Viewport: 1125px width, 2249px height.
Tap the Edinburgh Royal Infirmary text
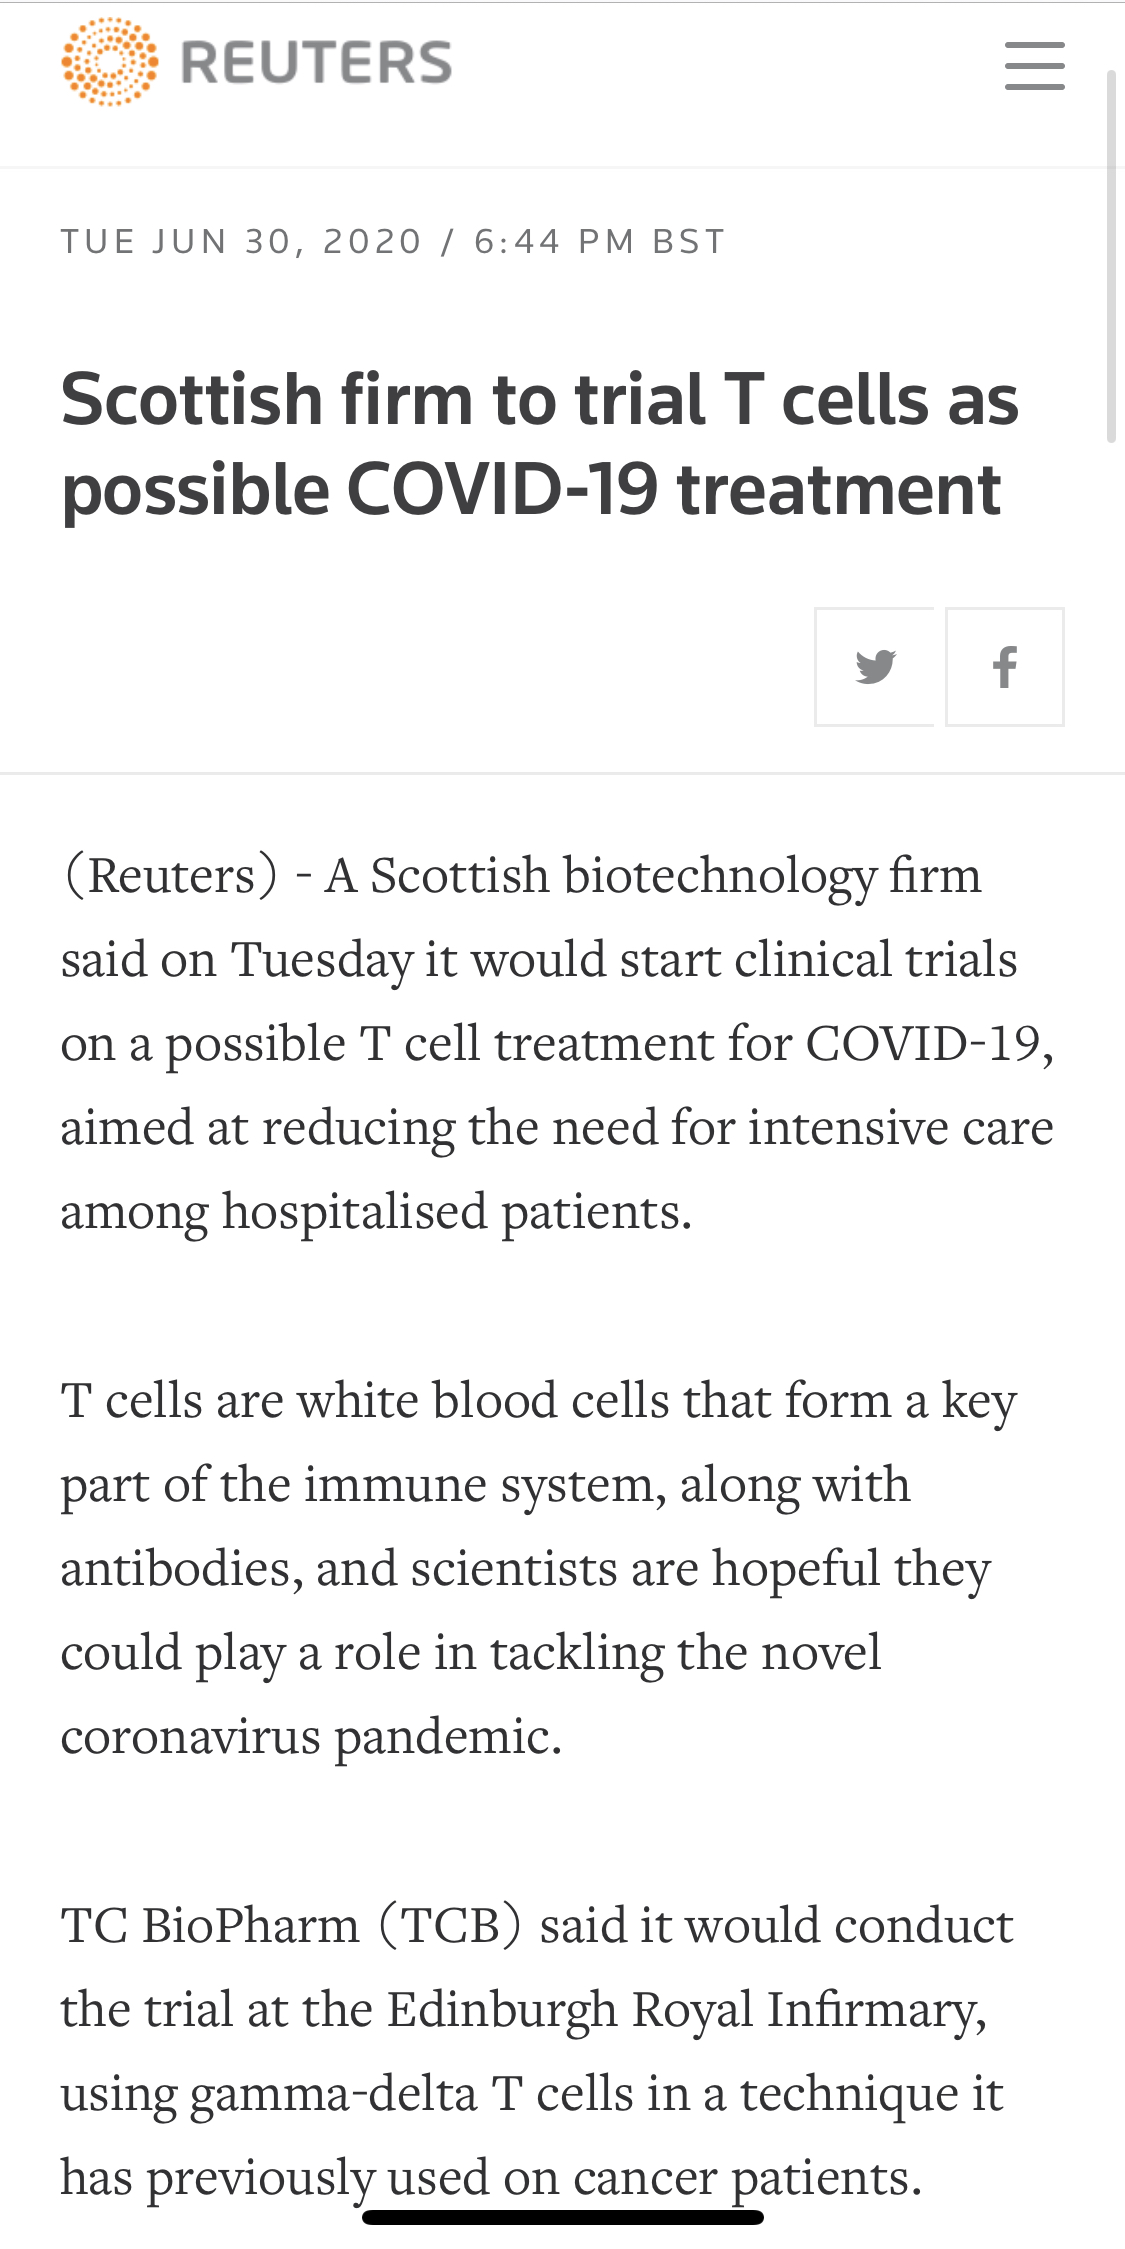(x=686, y=2009)
